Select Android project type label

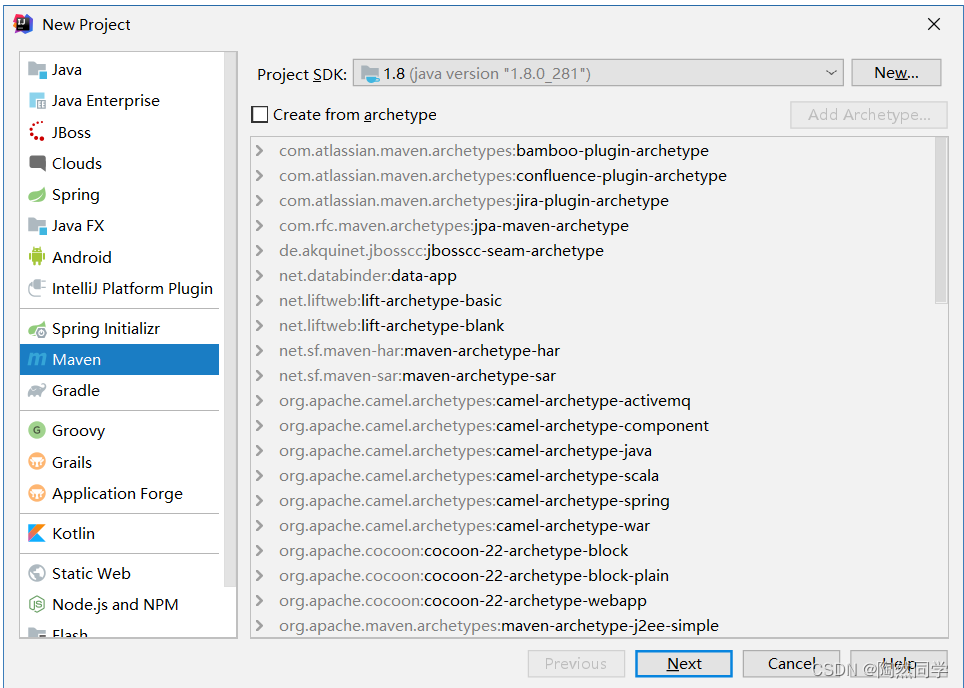(82, 257)
